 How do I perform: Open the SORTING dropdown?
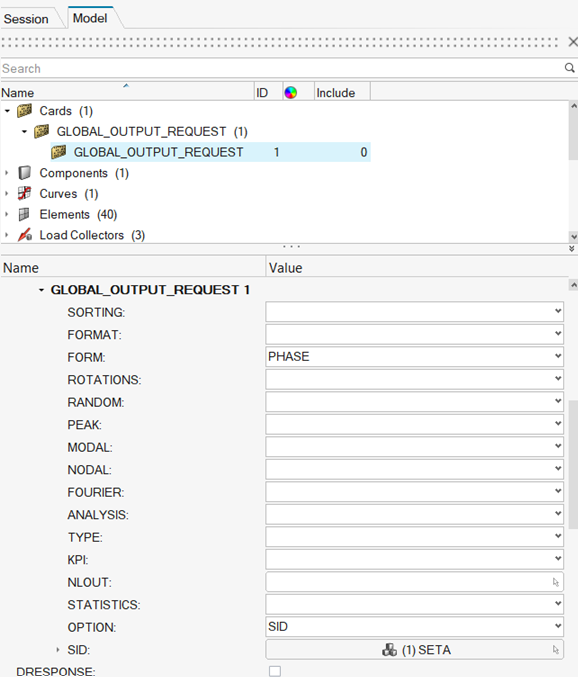414,312
